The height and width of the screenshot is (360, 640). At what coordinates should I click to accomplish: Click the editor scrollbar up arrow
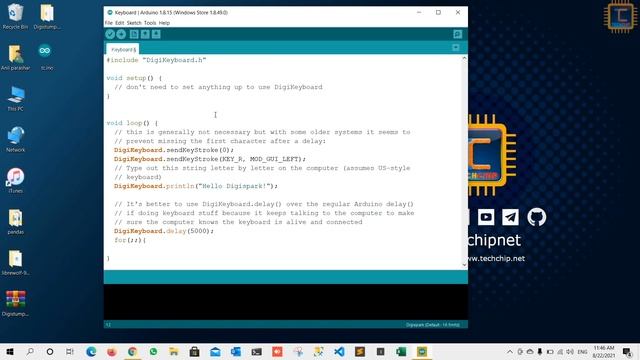click(464, 58)
